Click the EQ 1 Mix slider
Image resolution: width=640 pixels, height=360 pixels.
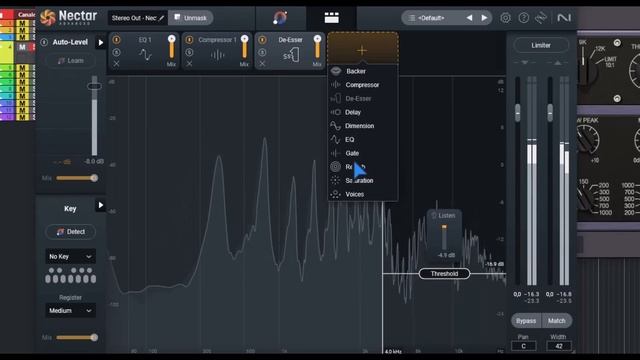click(x=171, y=47)
